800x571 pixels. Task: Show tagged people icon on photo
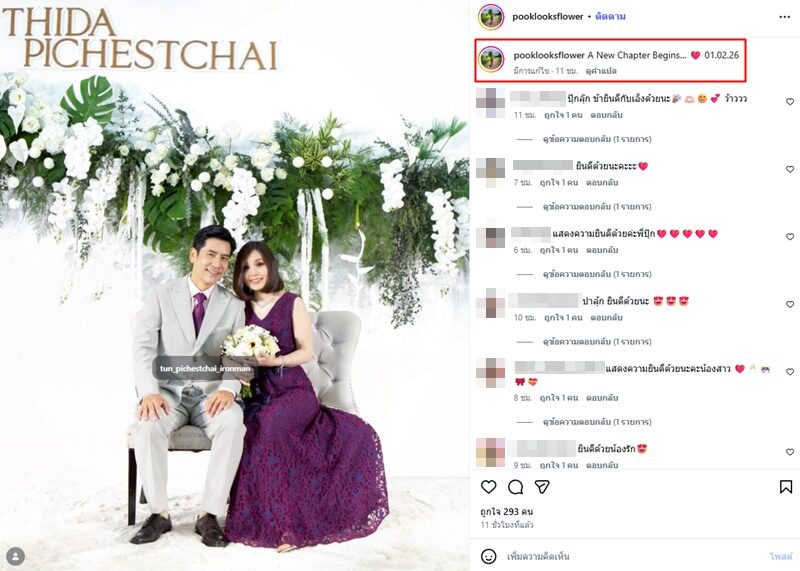(x=16, y=555)
